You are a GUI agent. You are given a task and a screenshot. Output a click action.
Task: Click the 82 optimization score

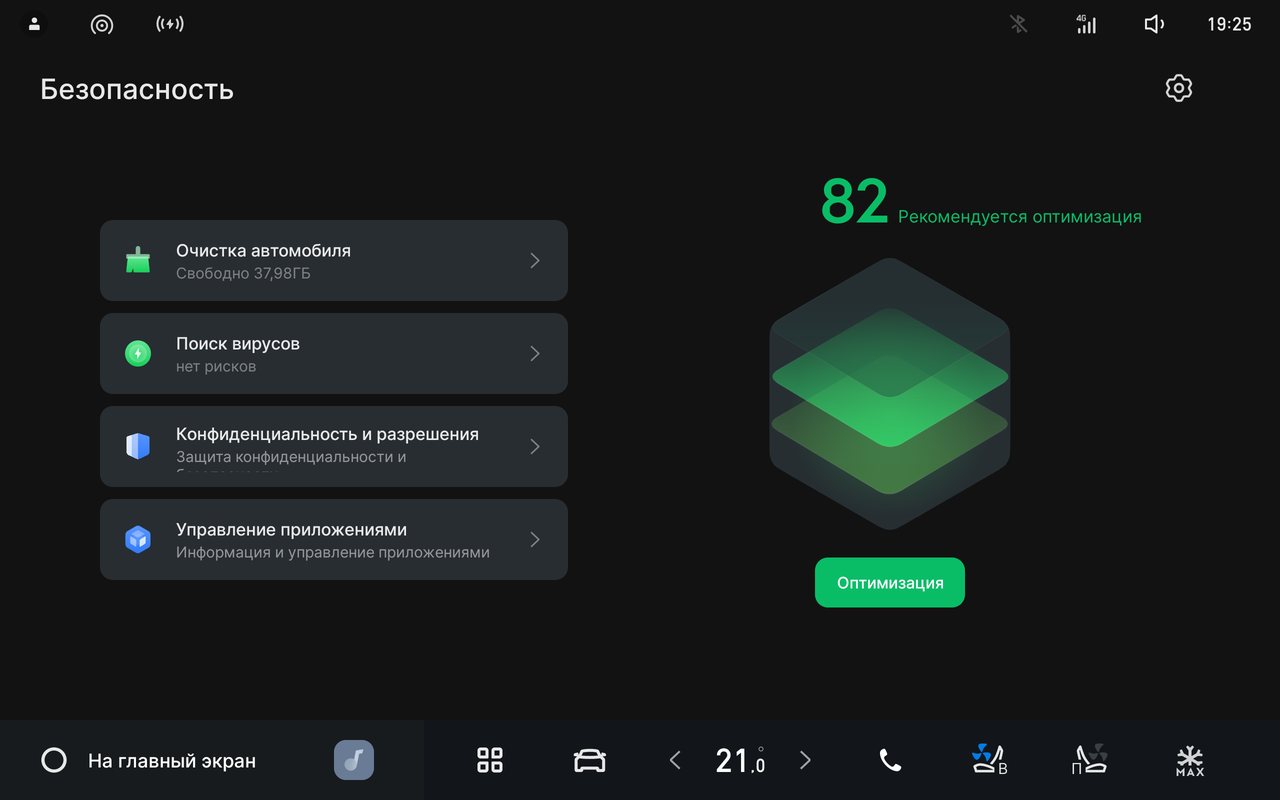click(x=855, y=202)
